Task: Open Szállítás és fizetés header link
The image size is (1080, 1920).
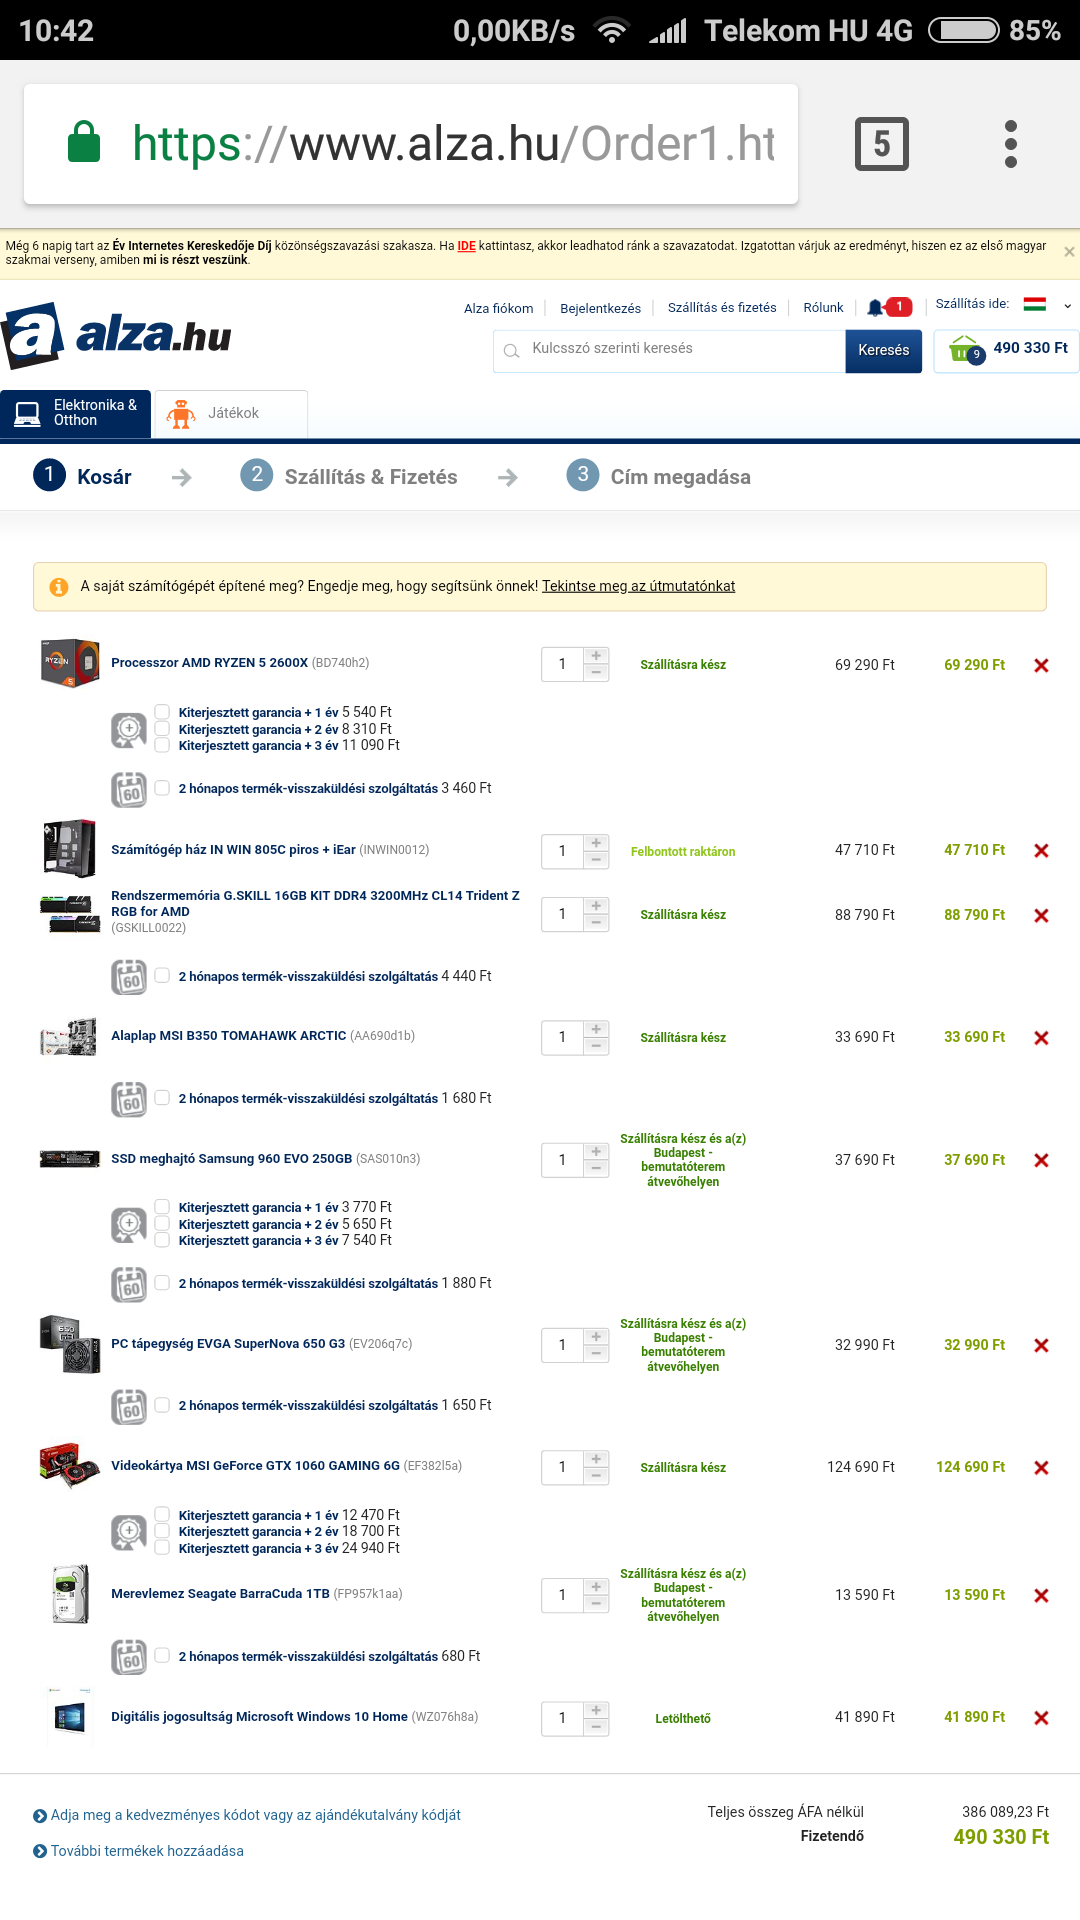Action: point(722,308)
